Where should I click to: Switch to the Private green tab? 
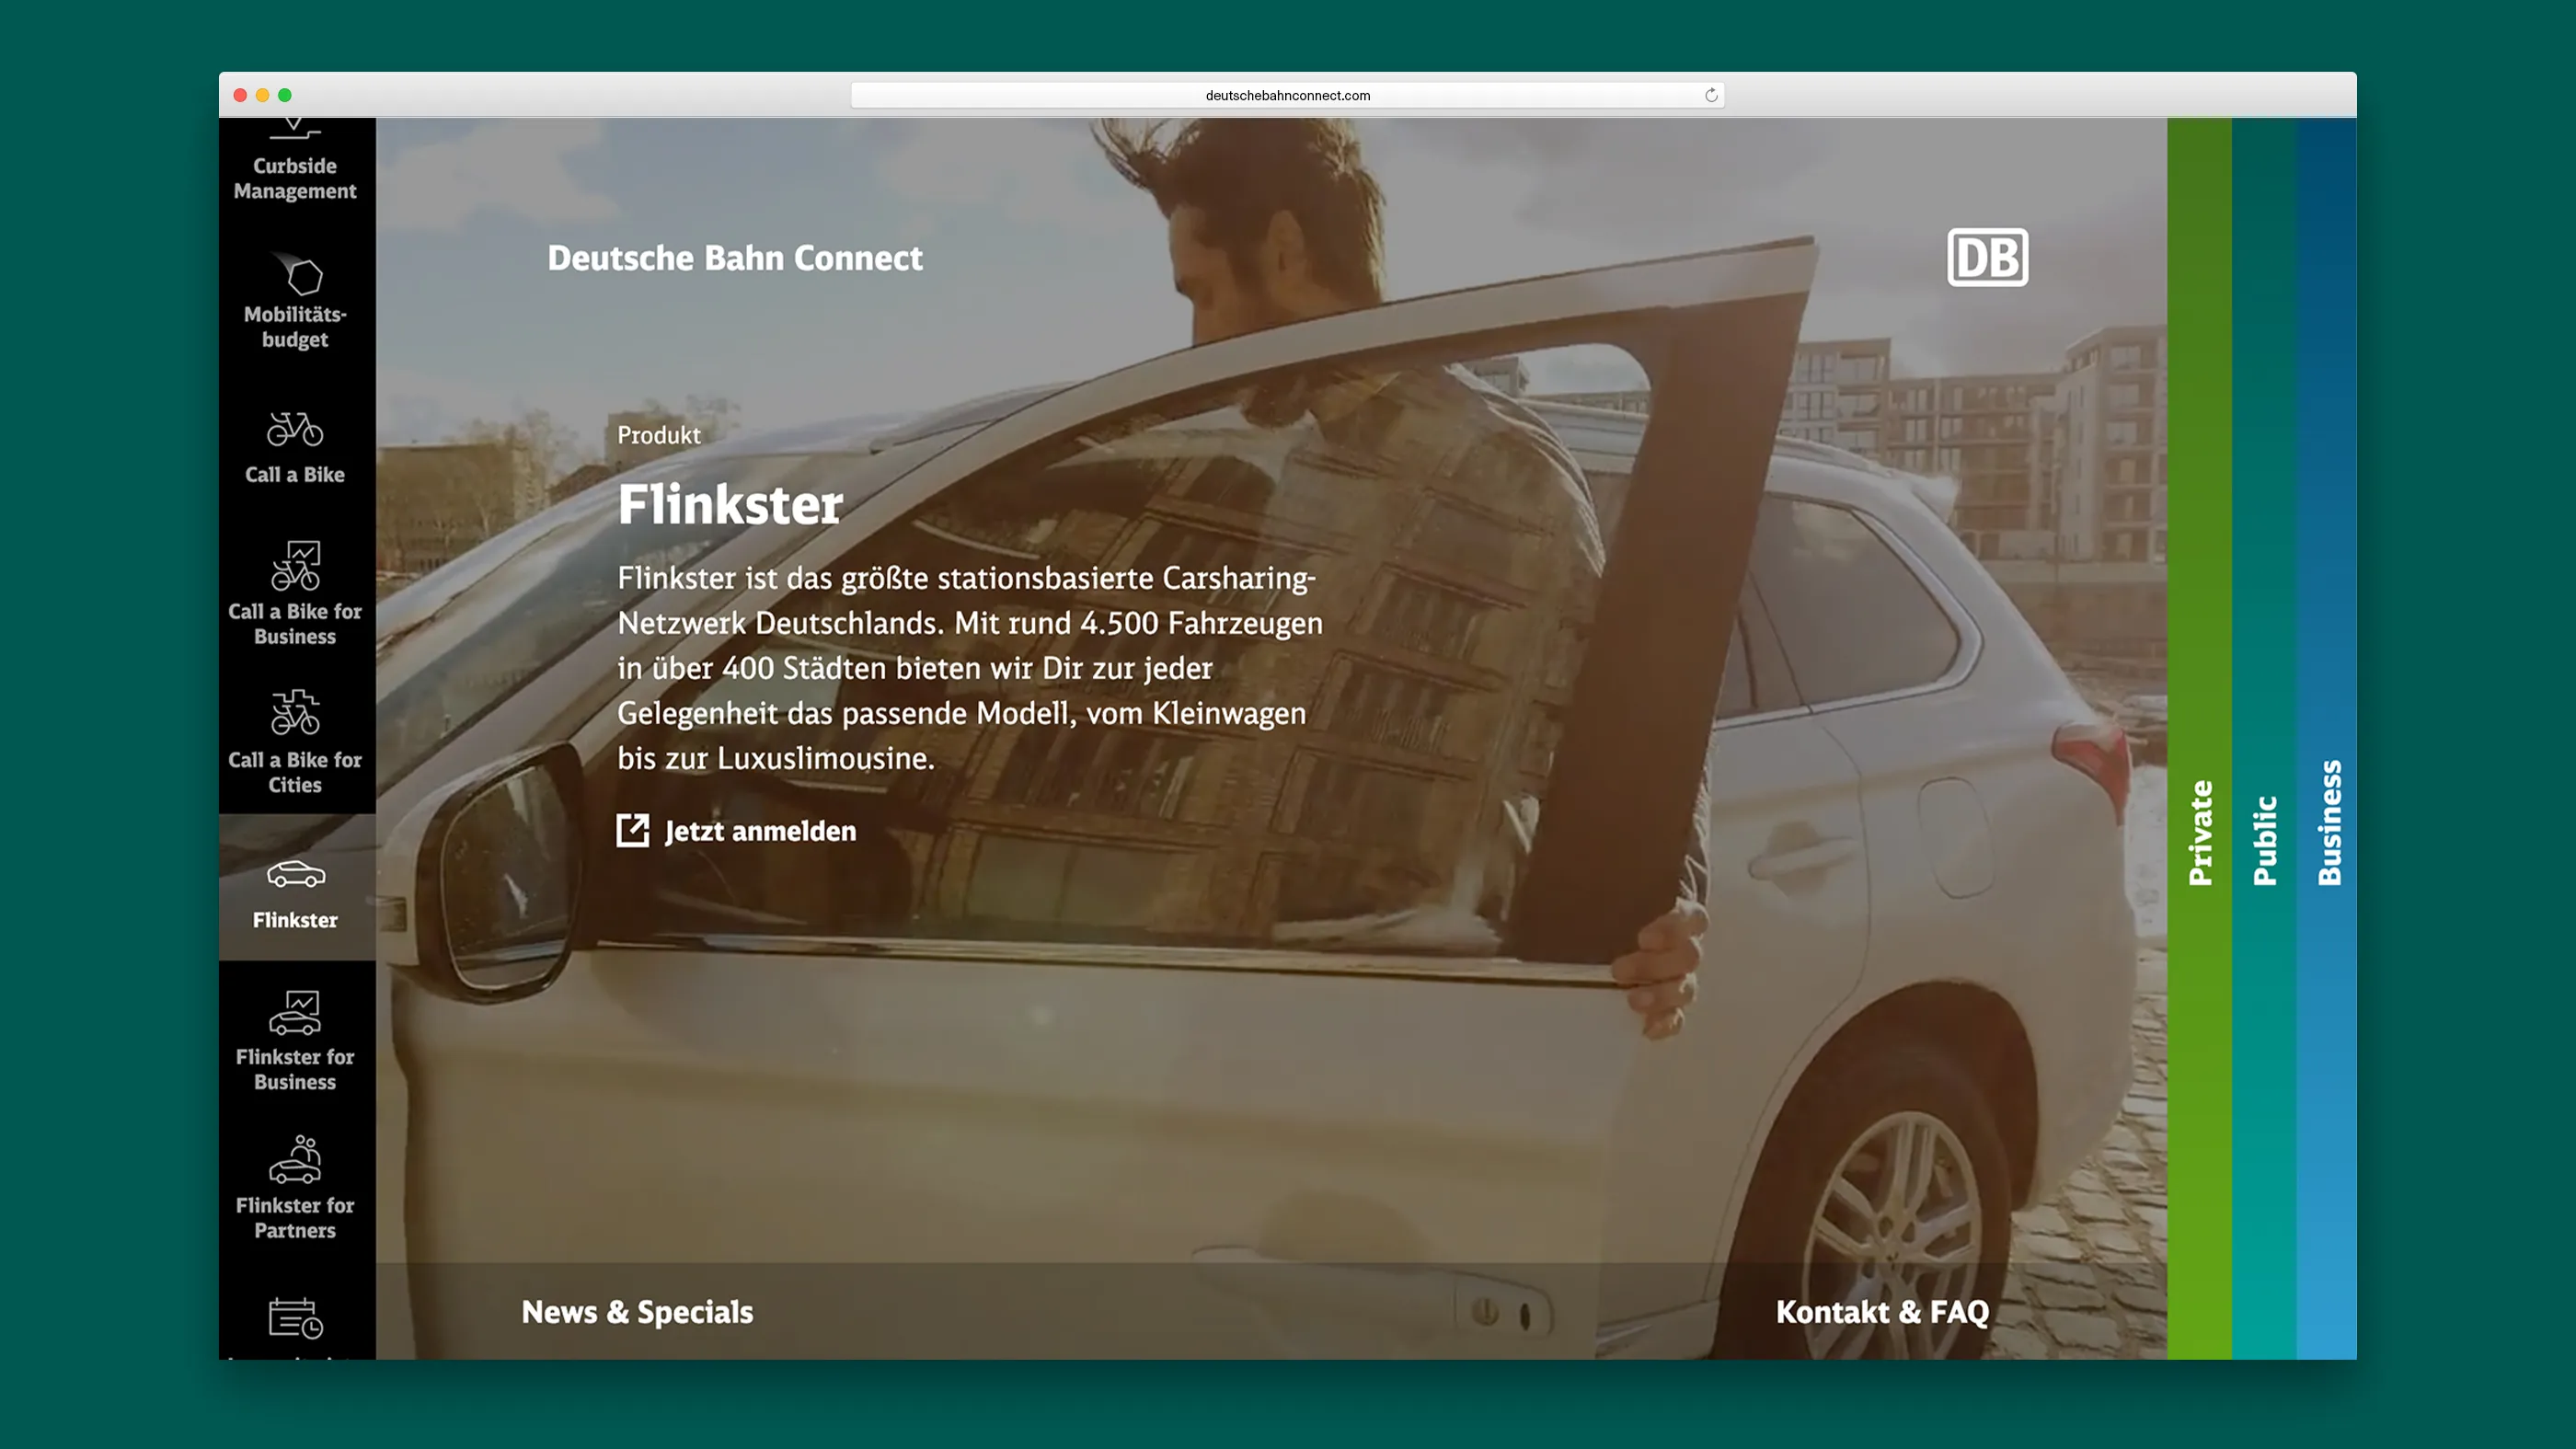2199,738
